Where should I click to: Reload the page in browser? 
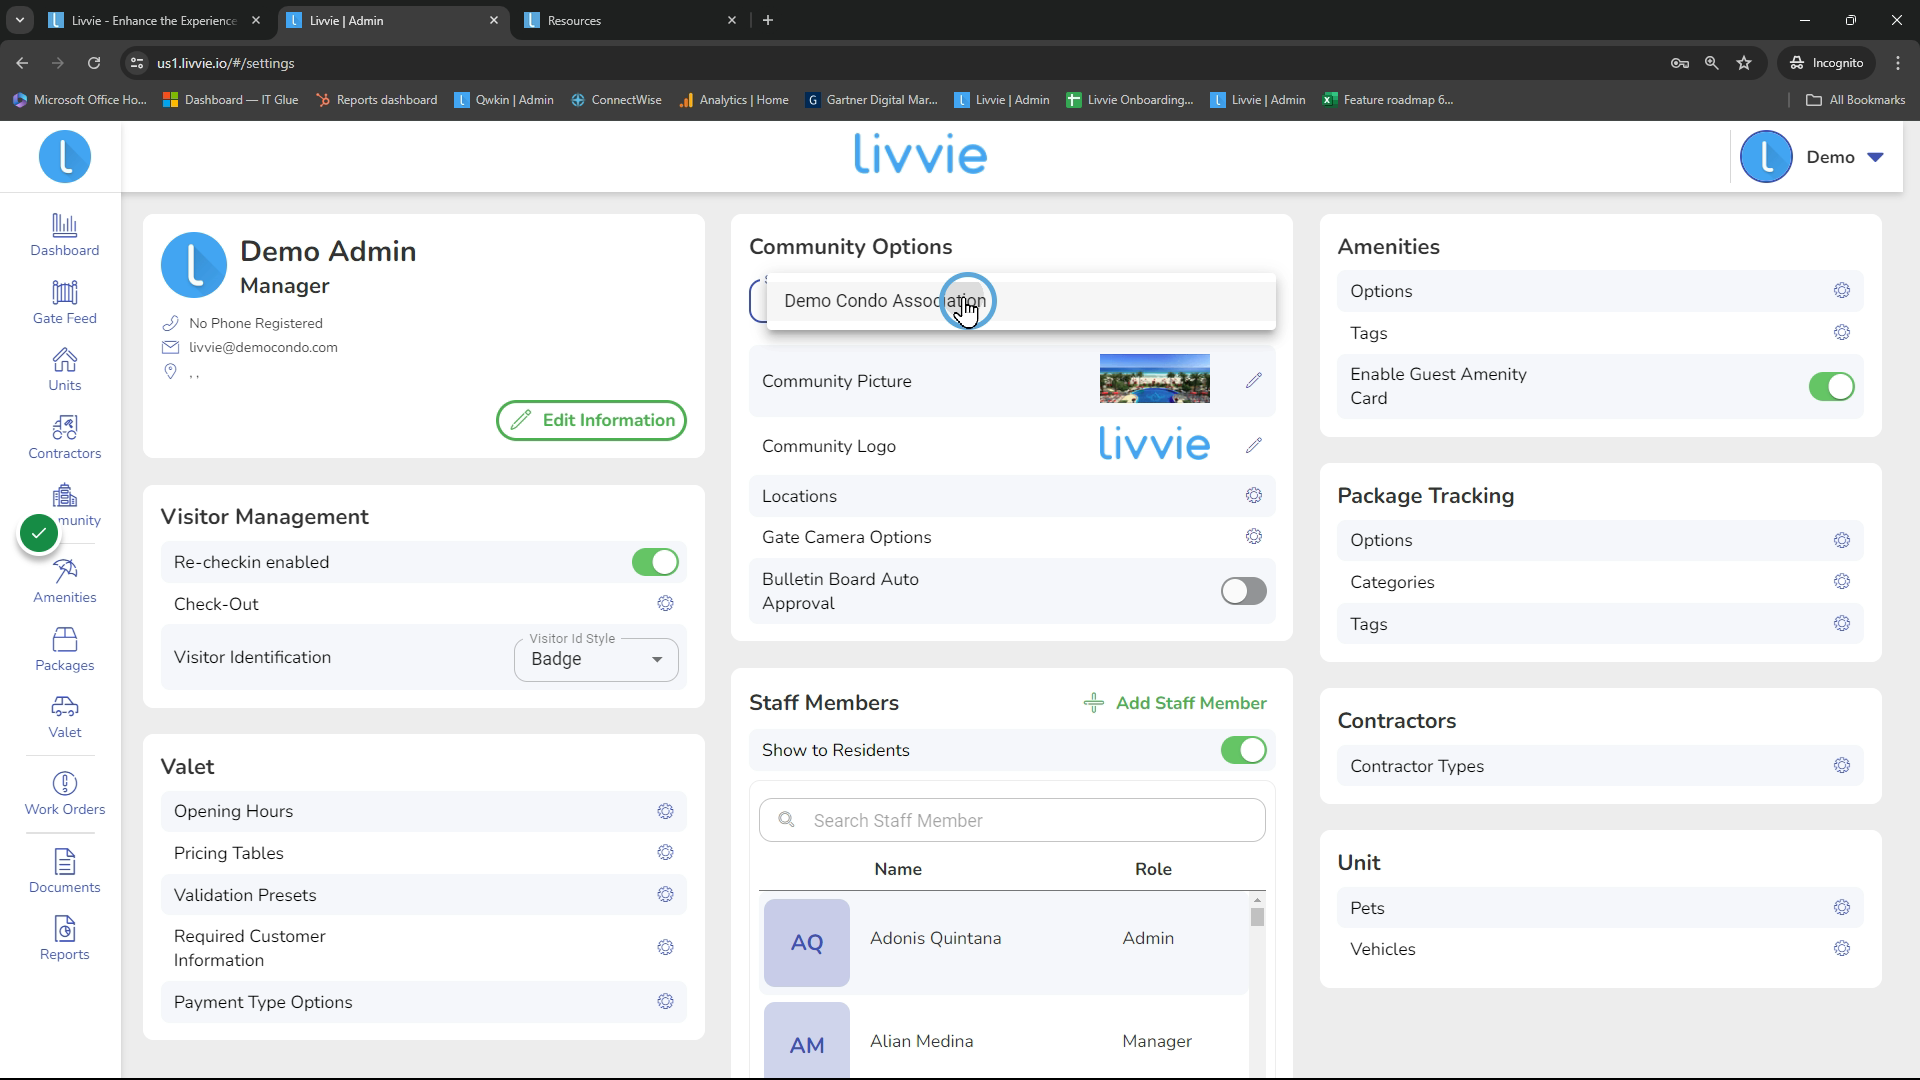[x=94, y=63]
